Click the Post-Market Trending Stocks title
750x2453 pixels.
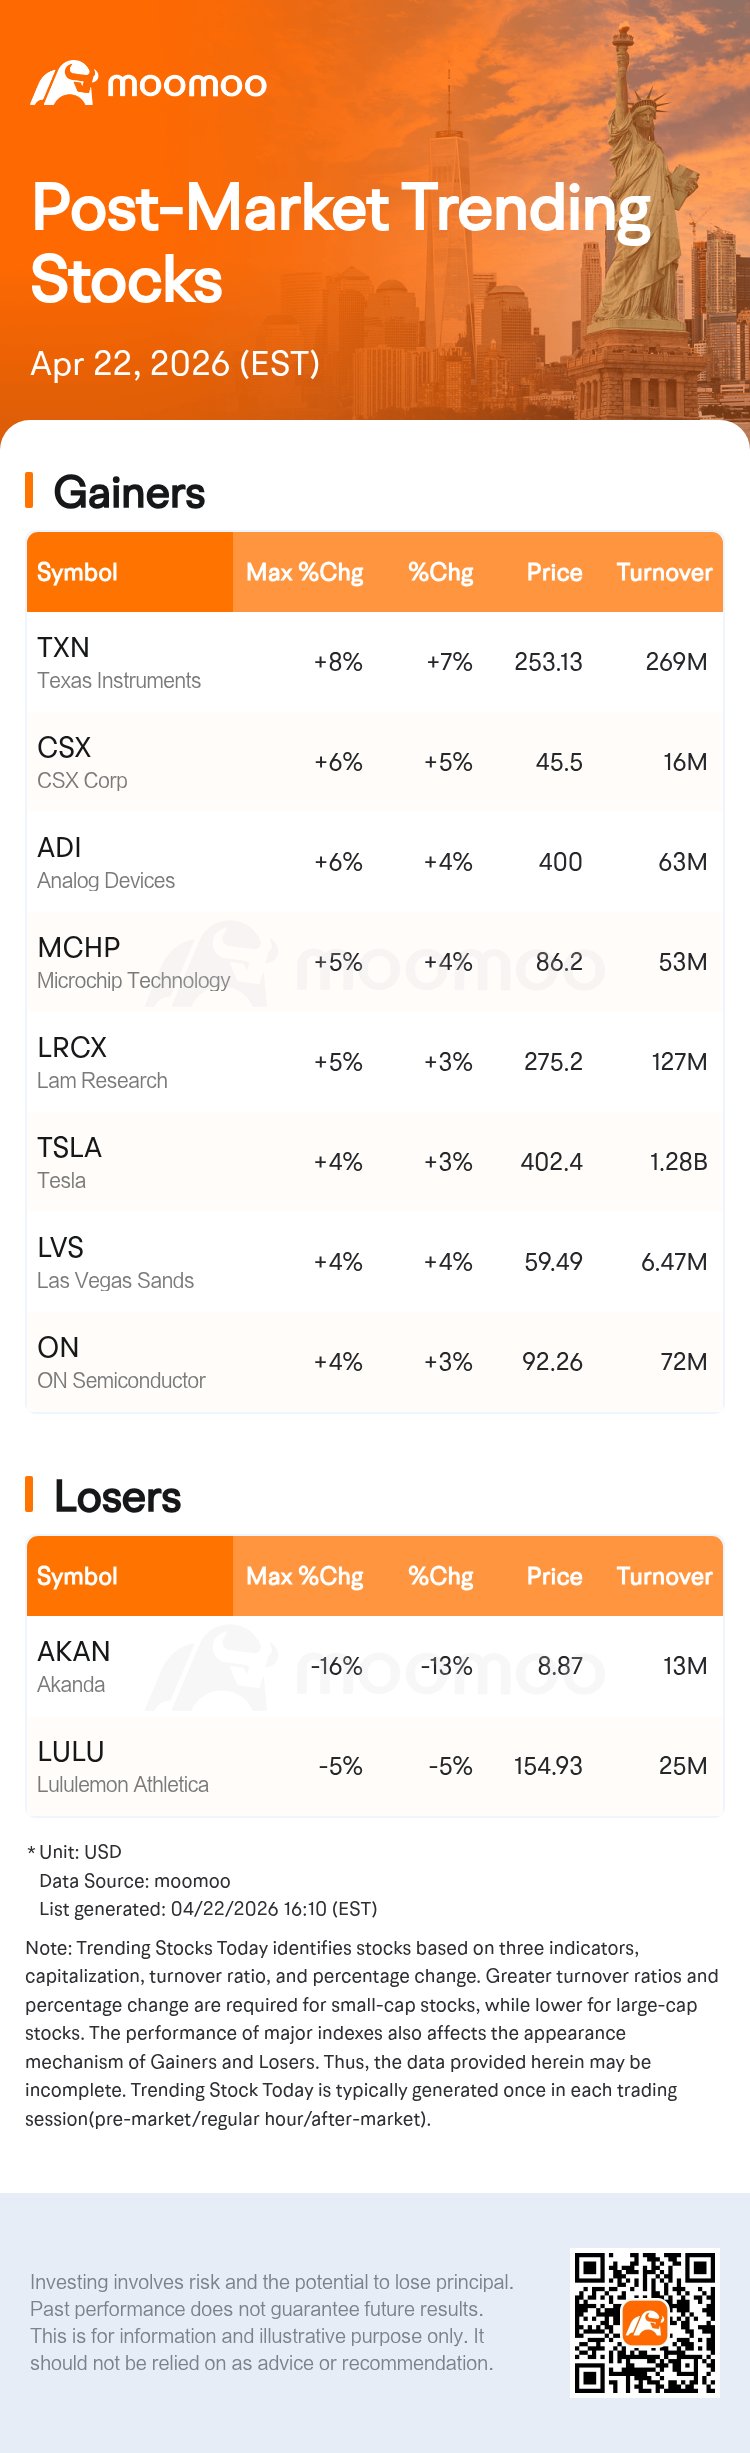(x=340, y=243)
